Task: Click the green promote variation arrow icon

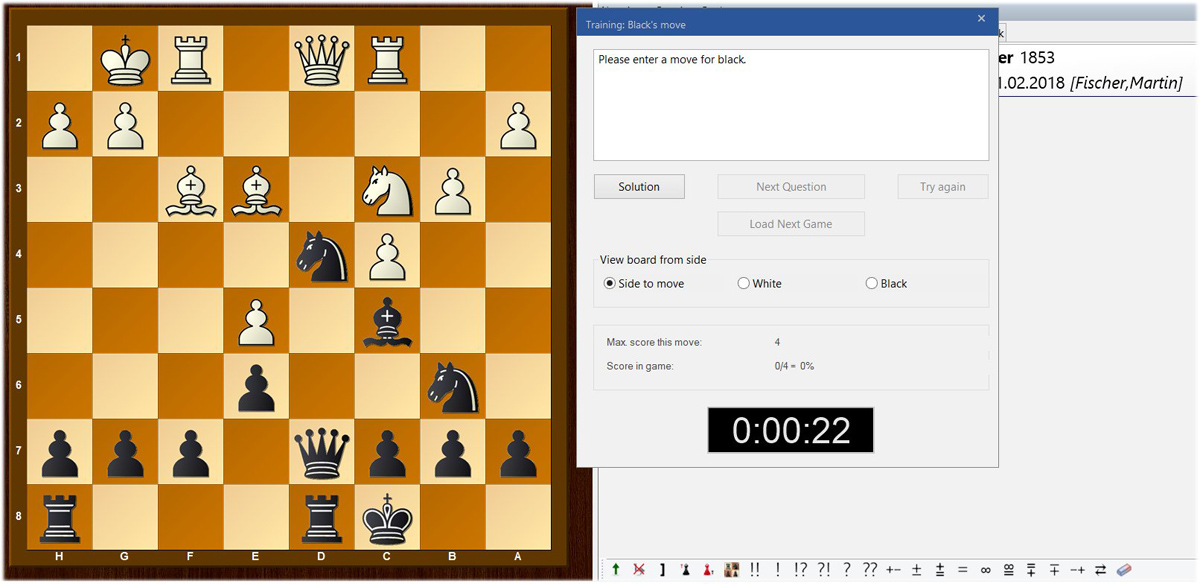Action: [616, 569]
